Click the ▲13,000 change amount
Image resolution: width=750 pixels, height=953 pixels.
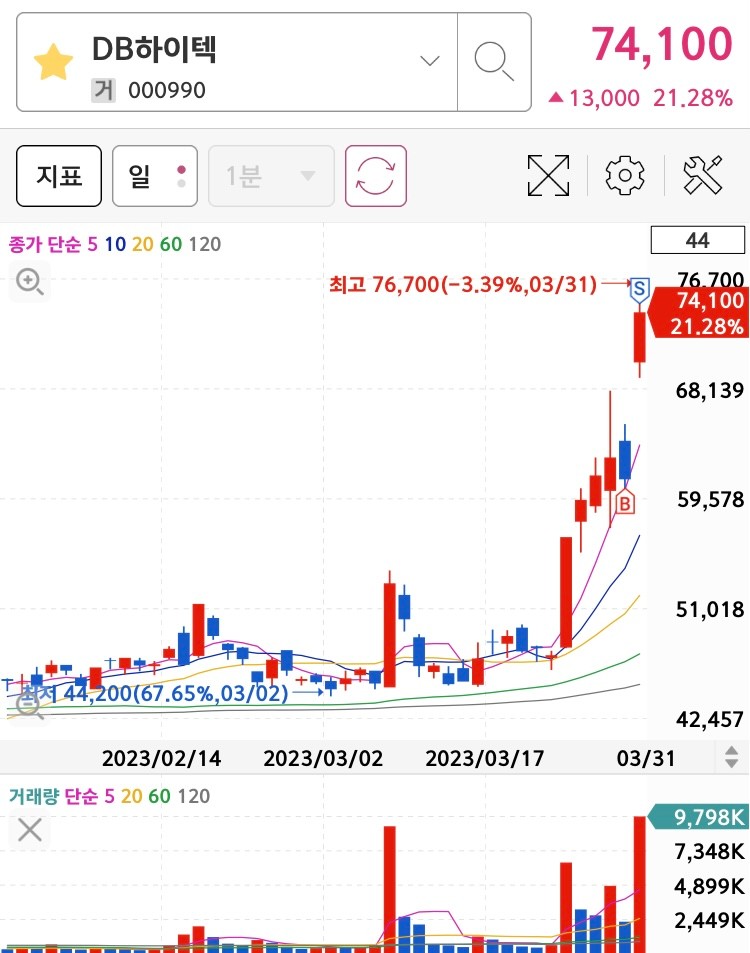coord(594,98)
